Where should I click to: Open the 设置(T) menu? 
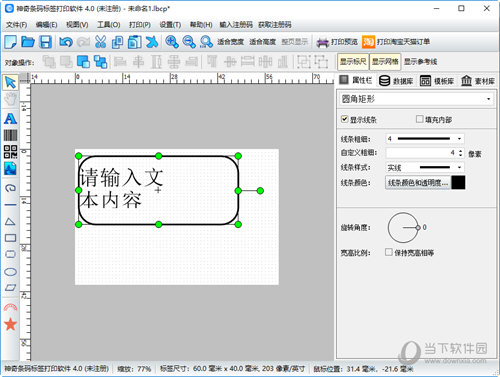coord(170,25)
